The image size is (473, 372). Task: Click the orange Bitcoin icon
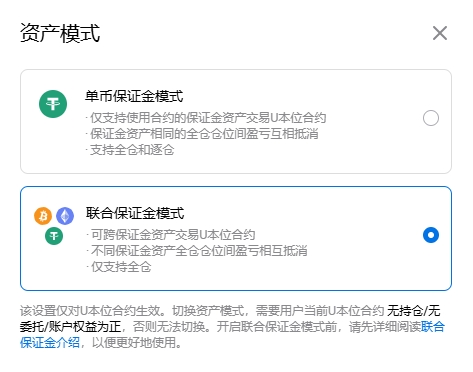(43, 216)
